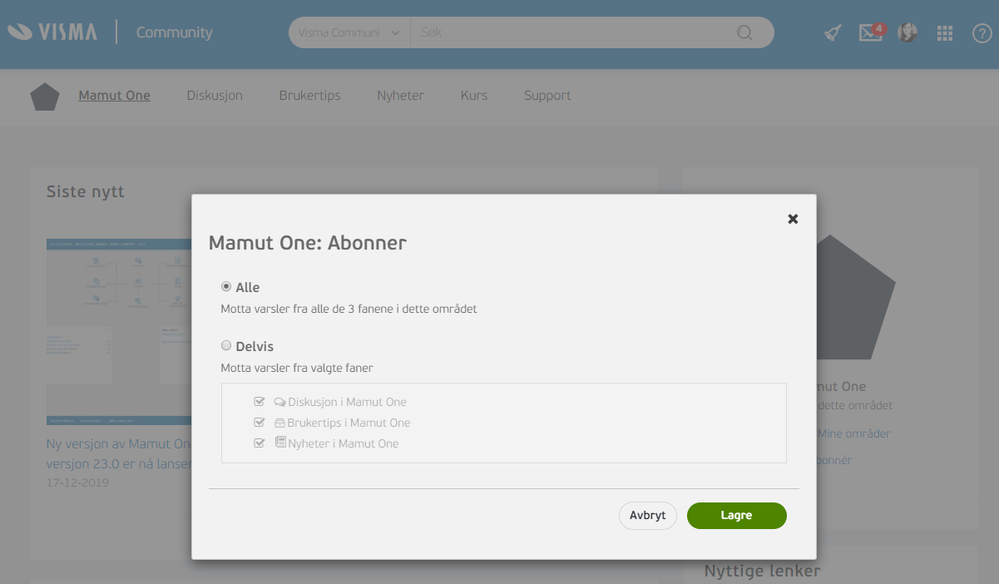Image resolution: width=999 pixels, height=584 pixels.
Task: Open the Kurs tab
Action: click(x=474, y=96)
